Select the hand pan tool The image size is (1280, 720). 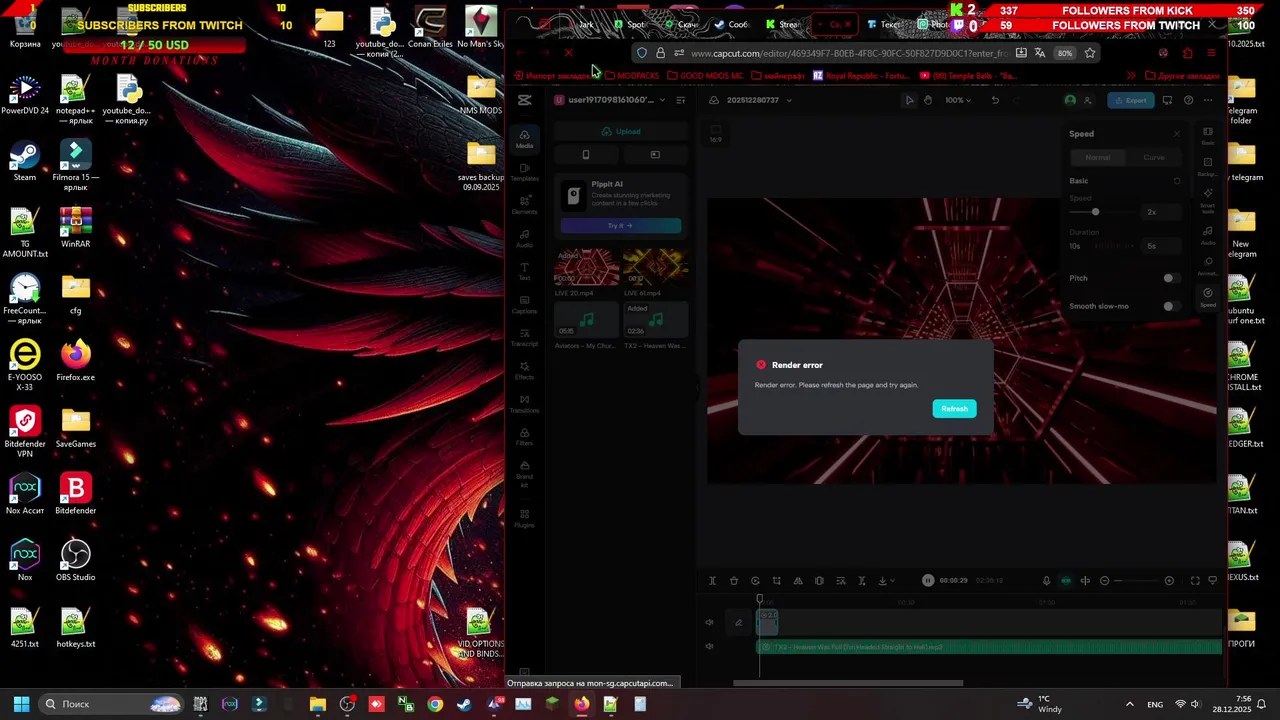tap(928, 100)
